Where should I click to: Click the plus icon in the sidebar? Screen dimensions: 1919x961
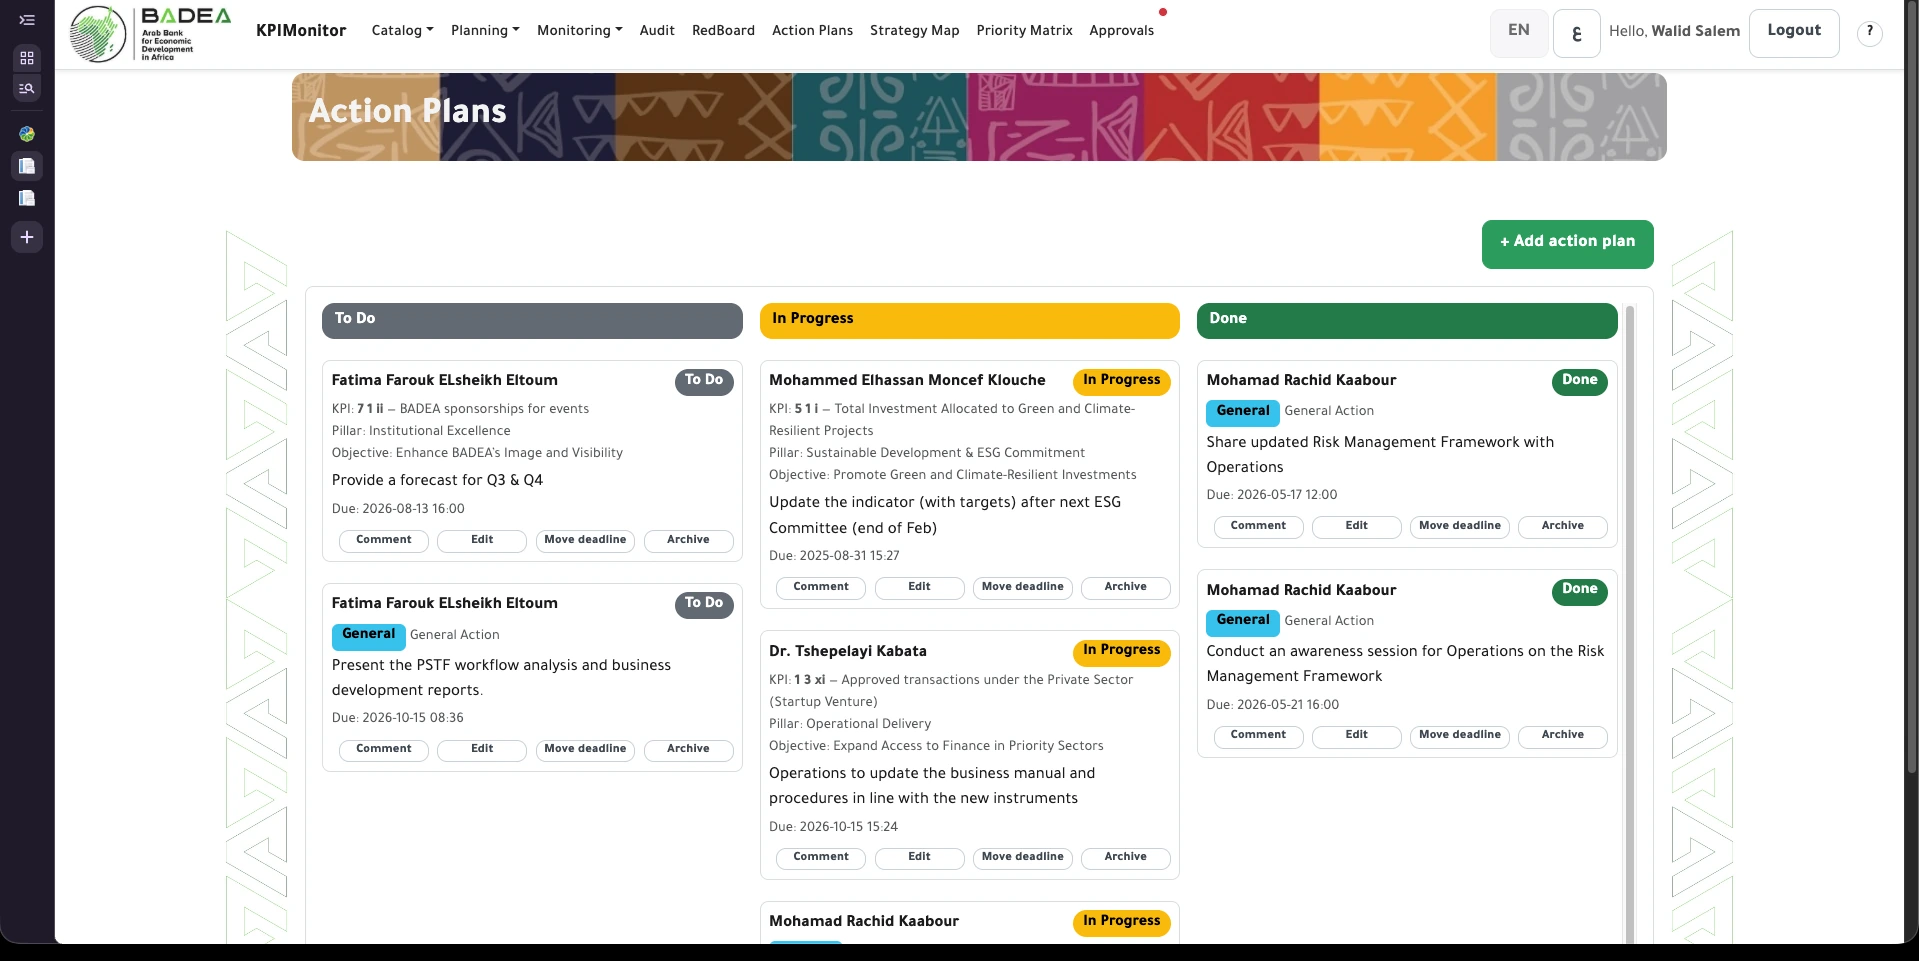27,237
